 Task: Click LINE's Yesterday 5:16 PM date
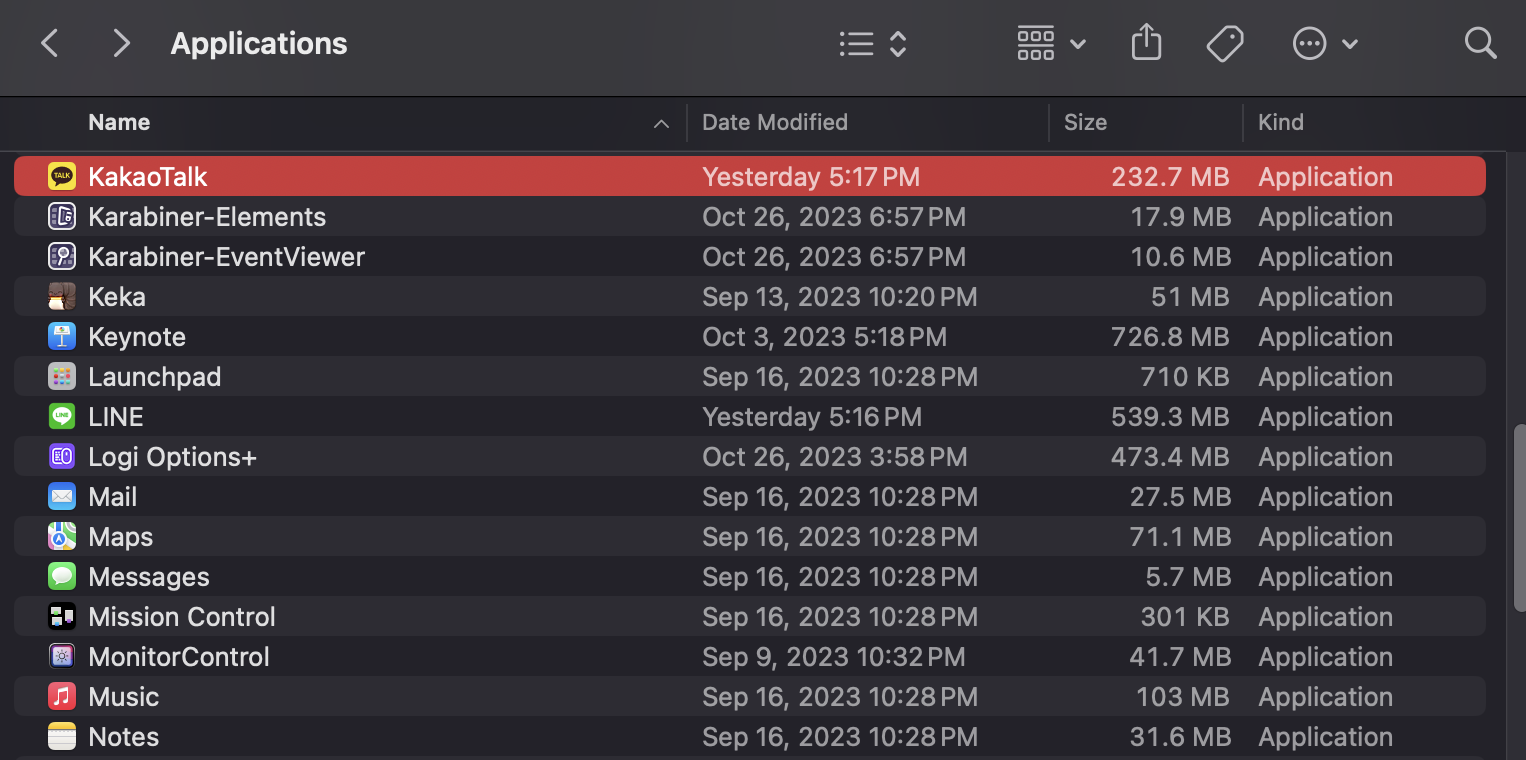coord(812,417)
